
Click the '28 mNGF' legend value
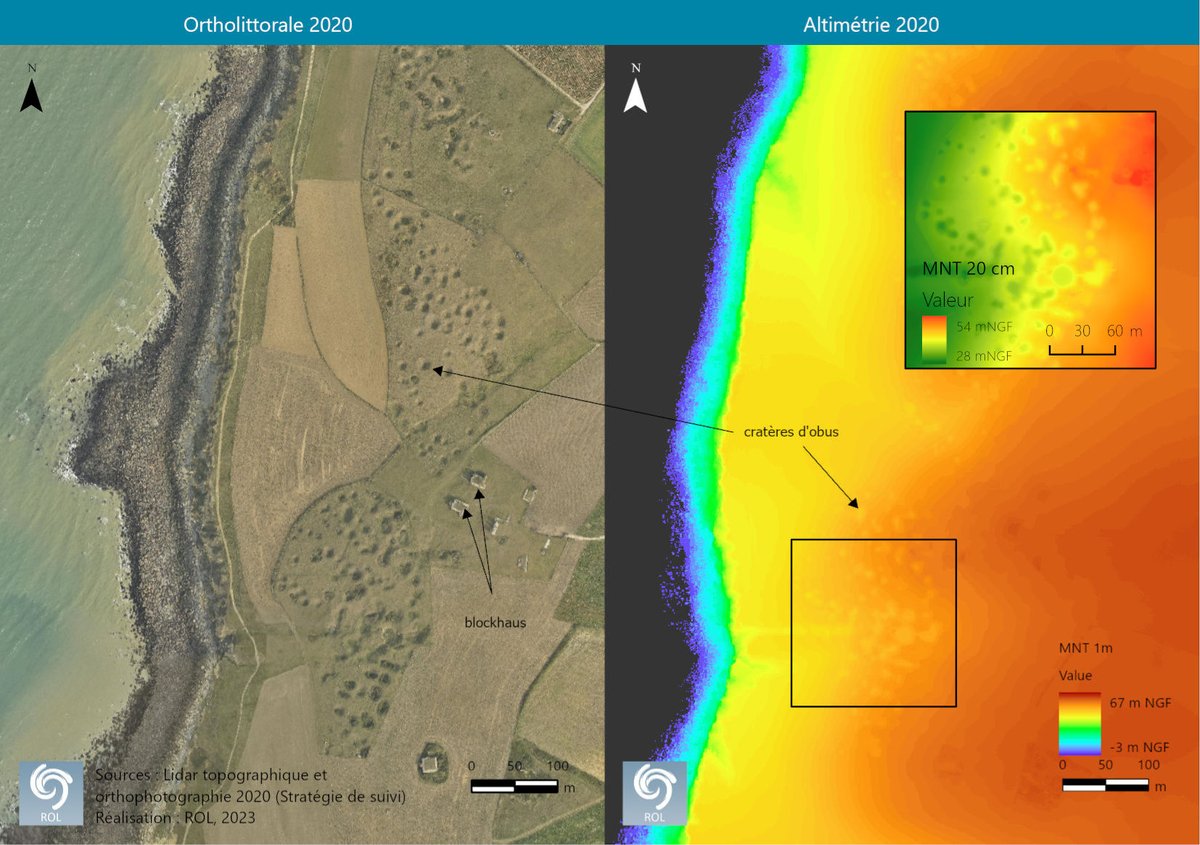pos(982,355)
